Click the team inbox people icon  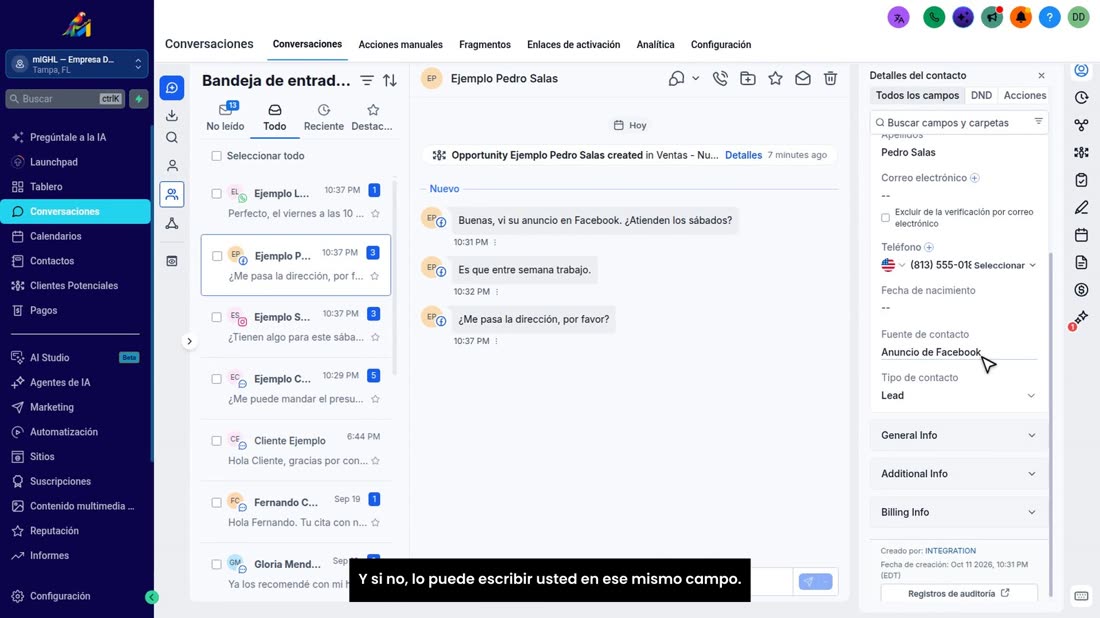[x=172, y=194]
